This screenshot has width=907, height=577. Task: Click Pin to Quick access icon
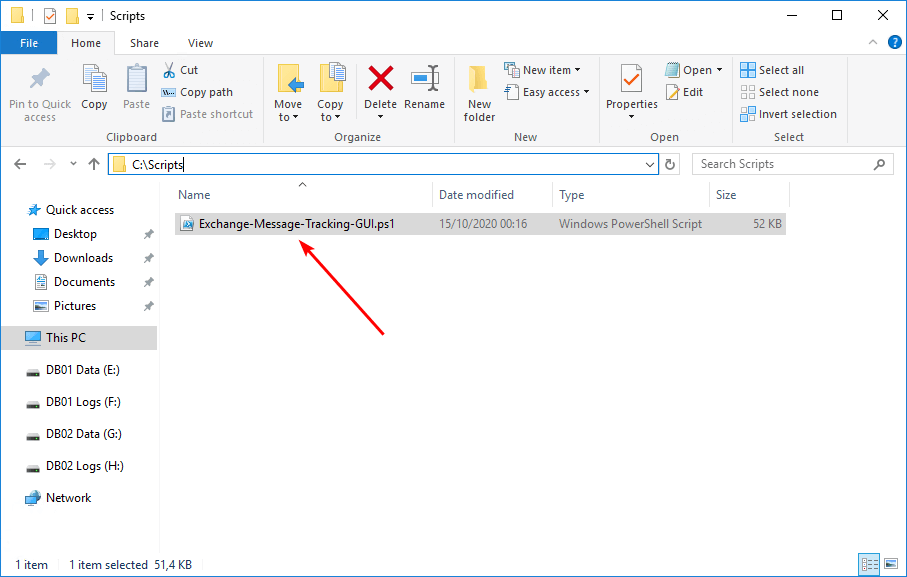[x=40, y=79]
